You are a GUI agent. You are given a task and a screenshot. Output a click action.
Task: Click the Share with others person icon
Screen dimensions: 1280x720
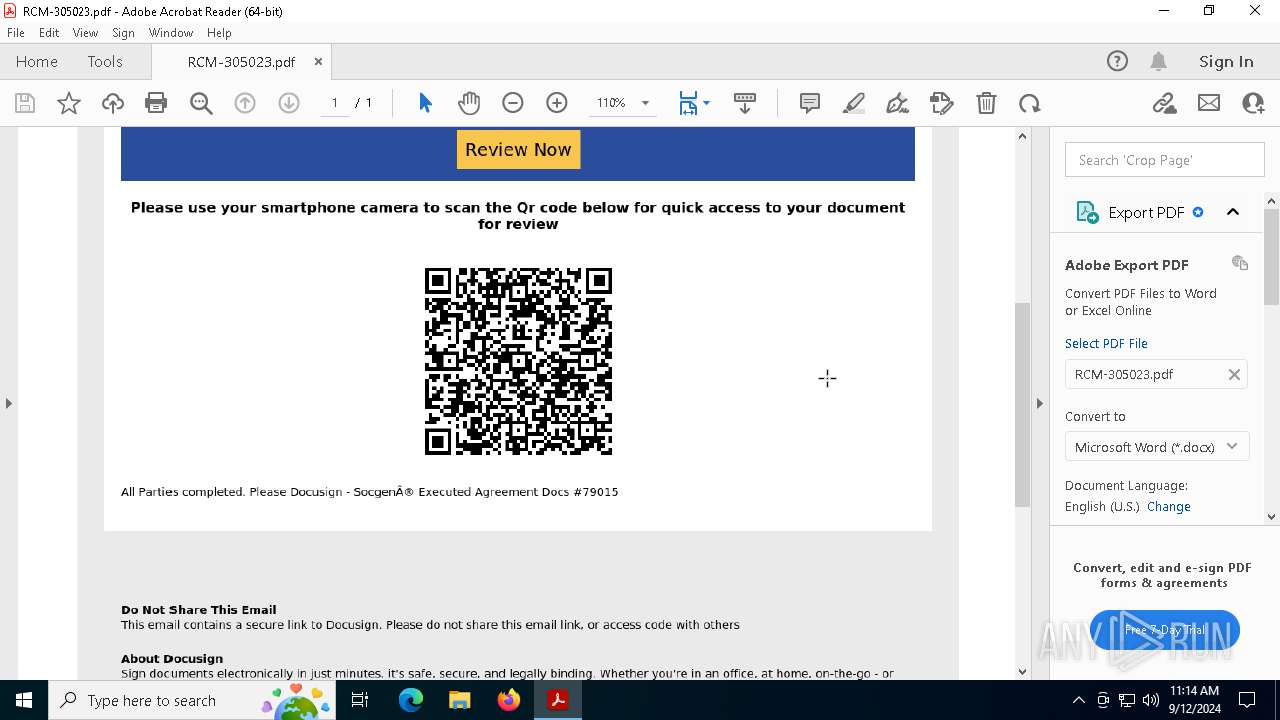pyautogui.click(x=1253, y=103)
